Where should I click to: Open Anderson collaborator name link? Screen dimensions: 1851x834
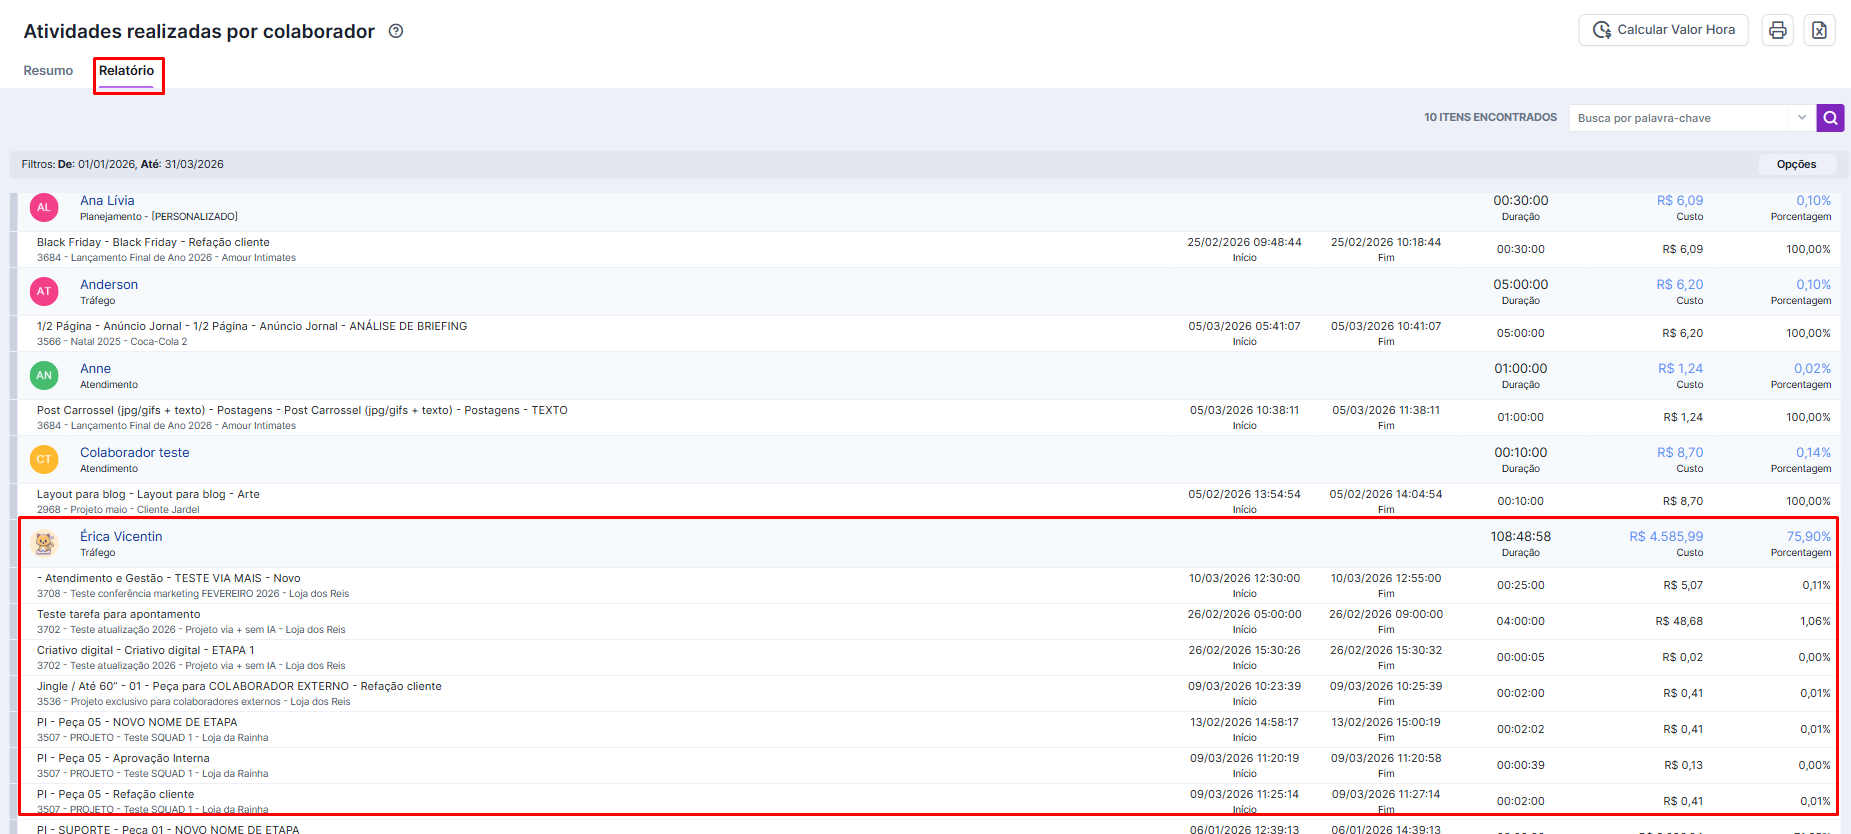pyautogui.click(x=109, y=285)
